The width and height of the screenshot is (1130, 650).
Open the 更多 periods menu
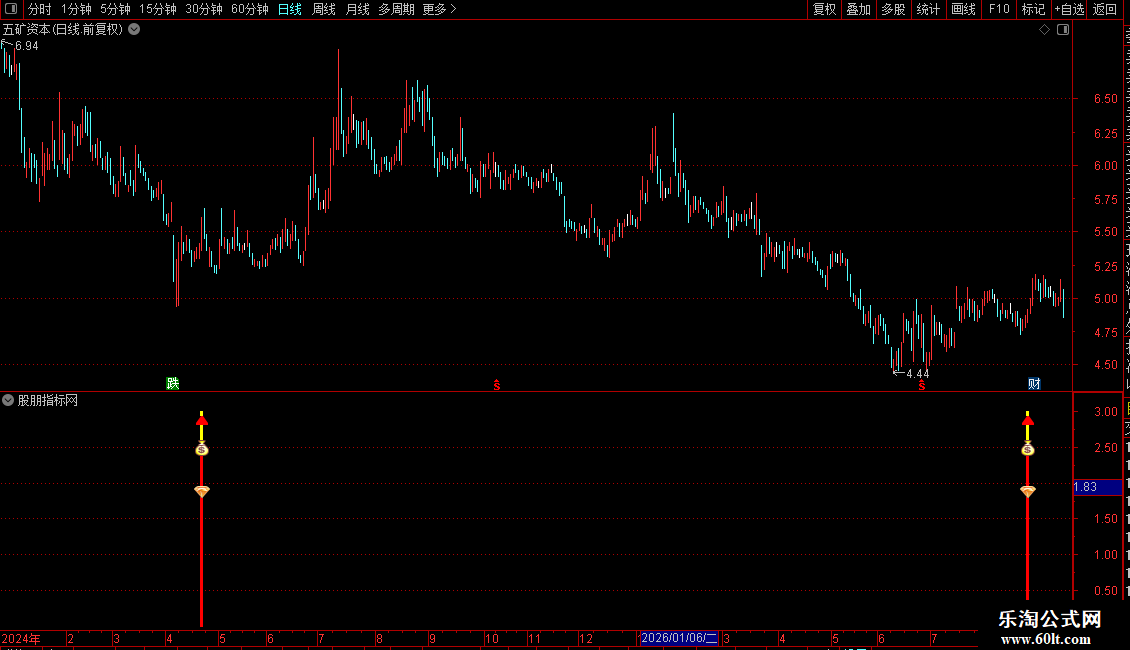pos(439,9)
